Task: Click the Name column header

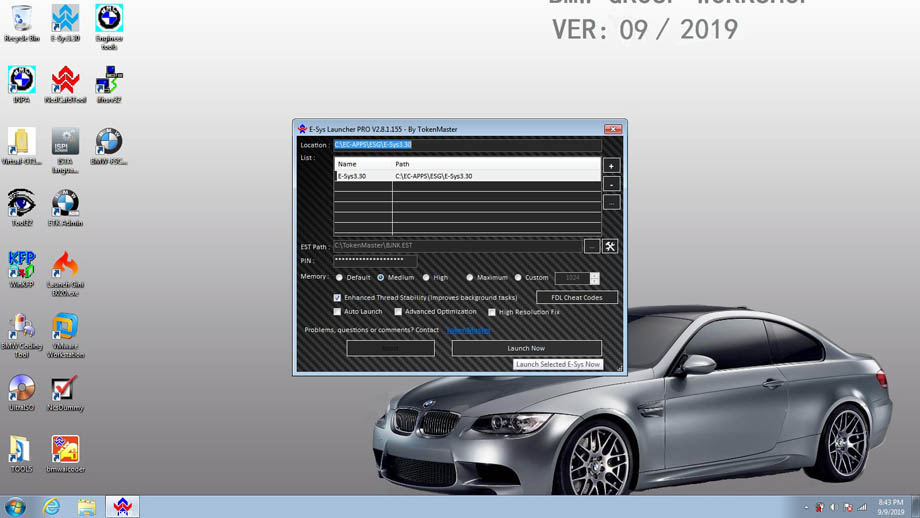Action: tap(363, 164)
